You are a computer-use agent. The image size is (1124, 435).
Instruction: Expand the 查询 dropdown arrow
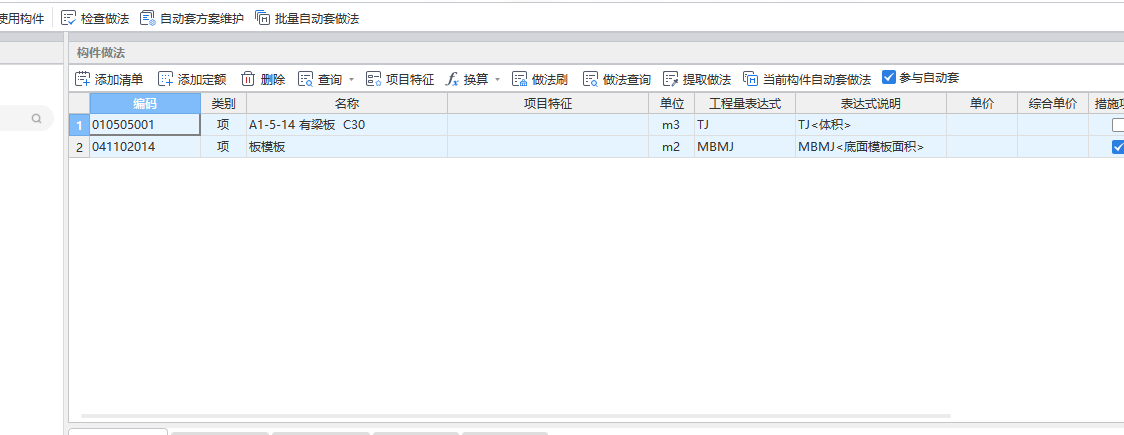[351, 80]
